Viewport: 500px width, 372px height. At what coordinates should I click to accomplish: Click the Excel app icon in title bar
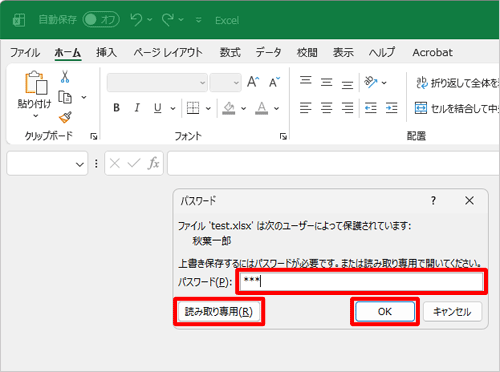click(x=19, y=20)
